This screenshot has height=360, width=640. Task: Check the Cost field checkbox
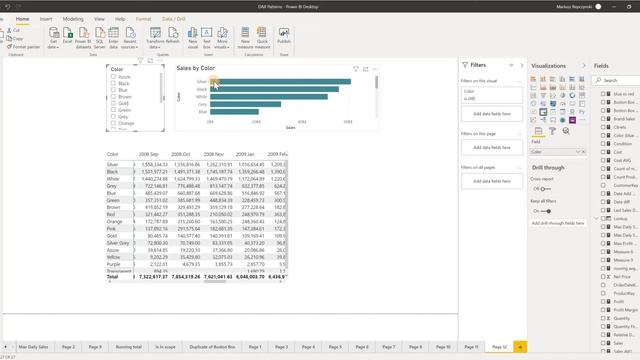tap(603, 152)
